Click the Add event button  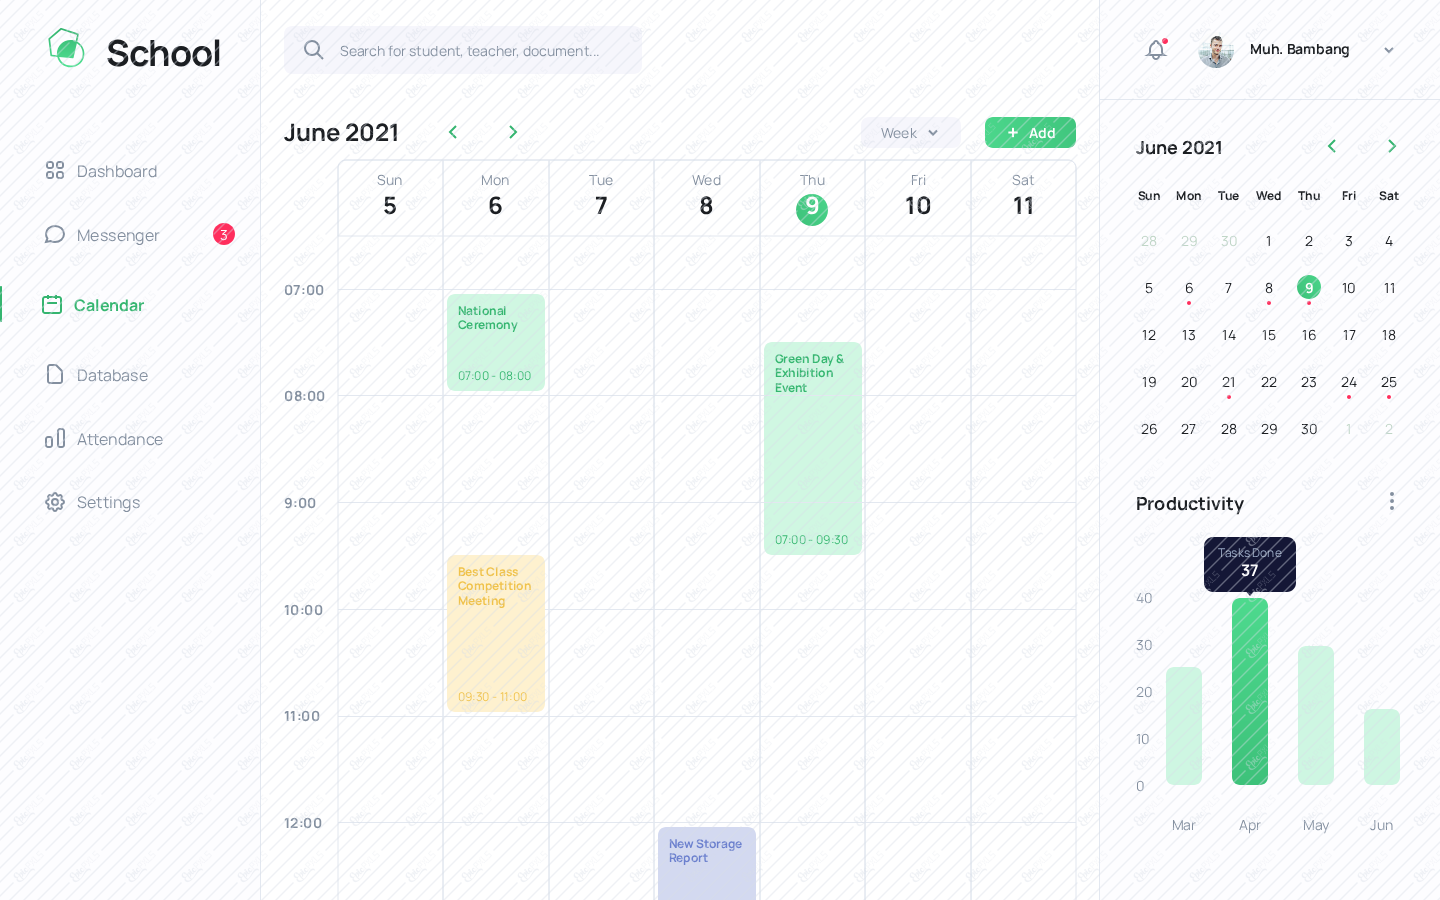coord(1030,132)
